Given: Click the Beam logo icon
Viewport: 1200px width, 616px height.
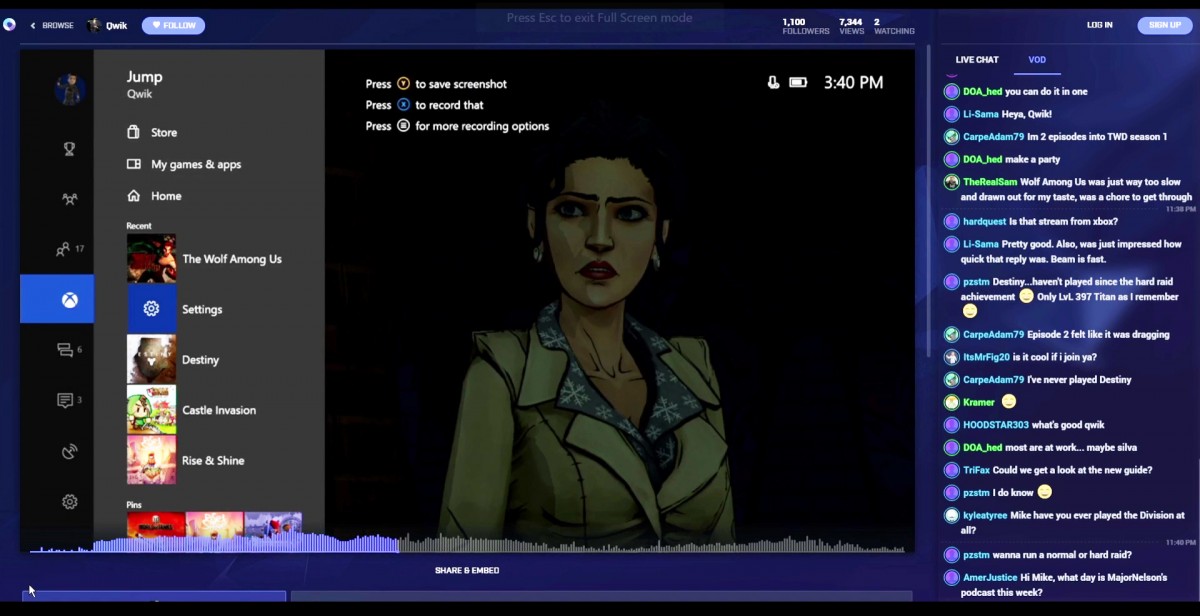Looking at the screenshot, I should point(10,25).
